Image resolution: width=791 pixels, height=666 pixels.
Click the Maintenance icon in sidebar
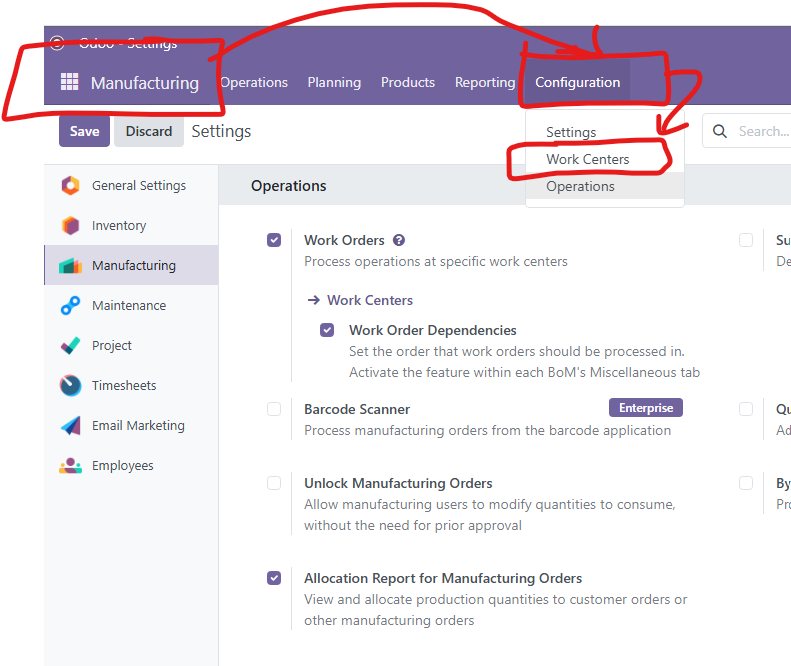click(70, 306)
